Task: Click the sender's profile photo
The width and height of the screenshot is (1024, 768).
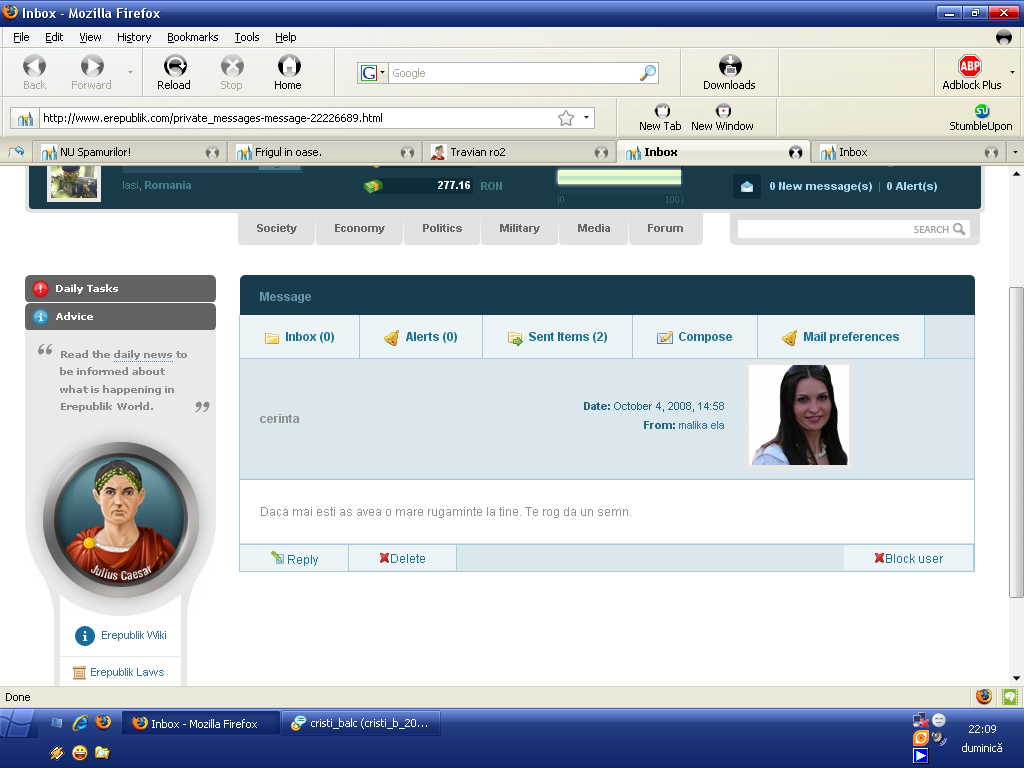Action: pyautogui.click(x=799, y=415)
